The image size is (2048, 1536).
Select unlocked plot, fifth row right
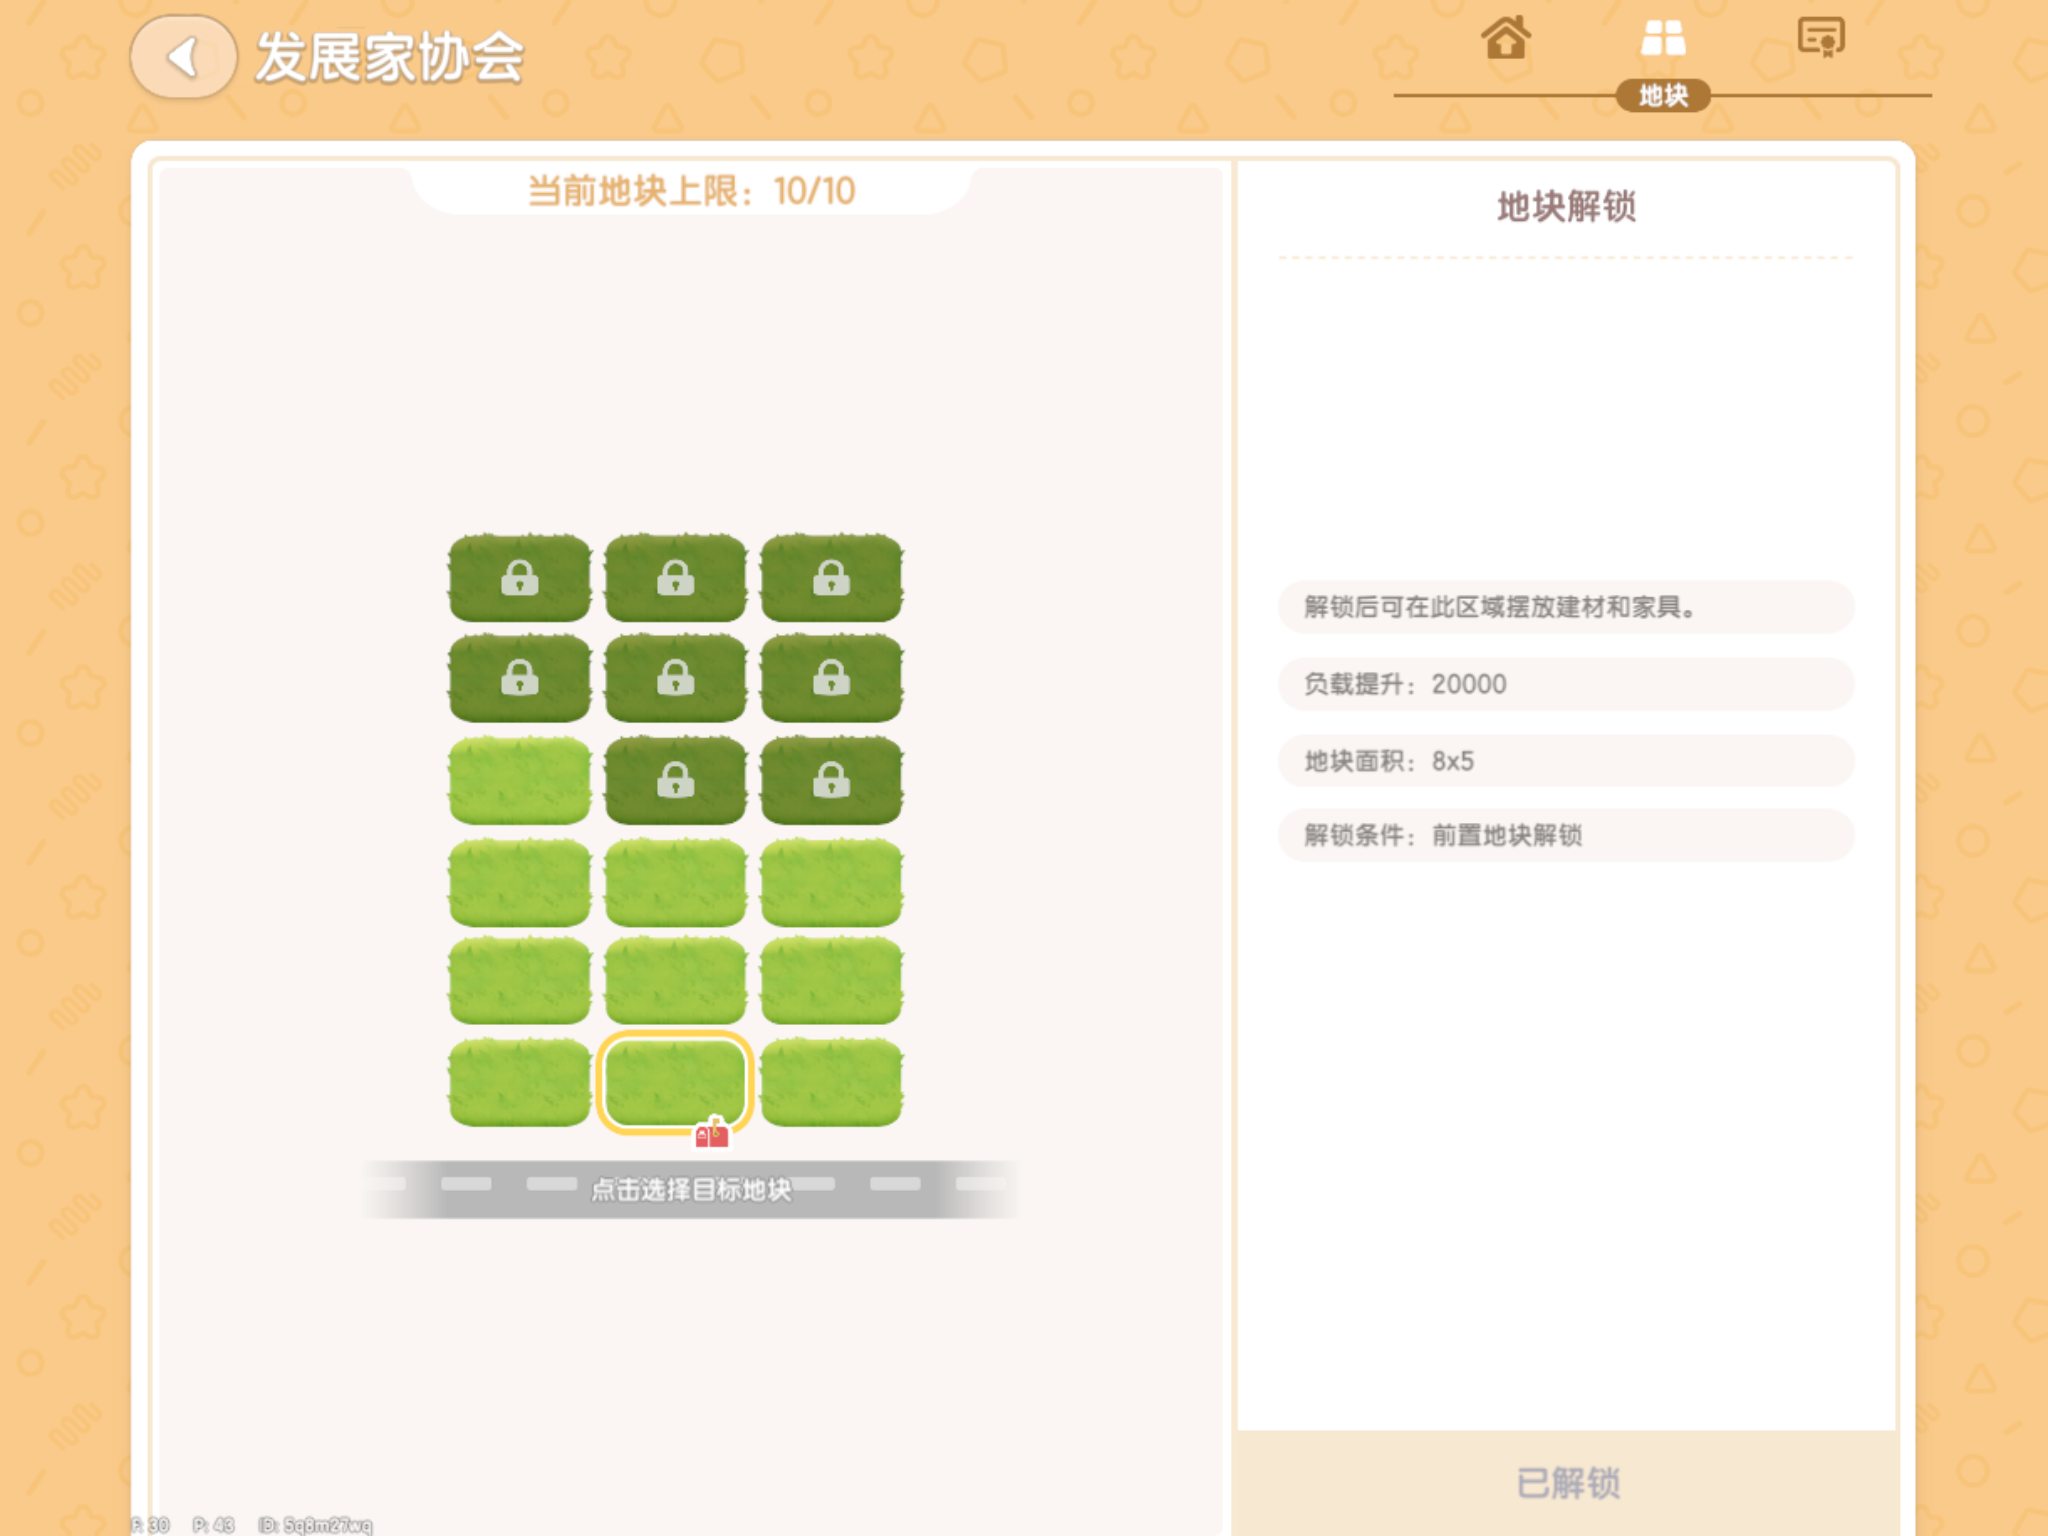[831, 980]
